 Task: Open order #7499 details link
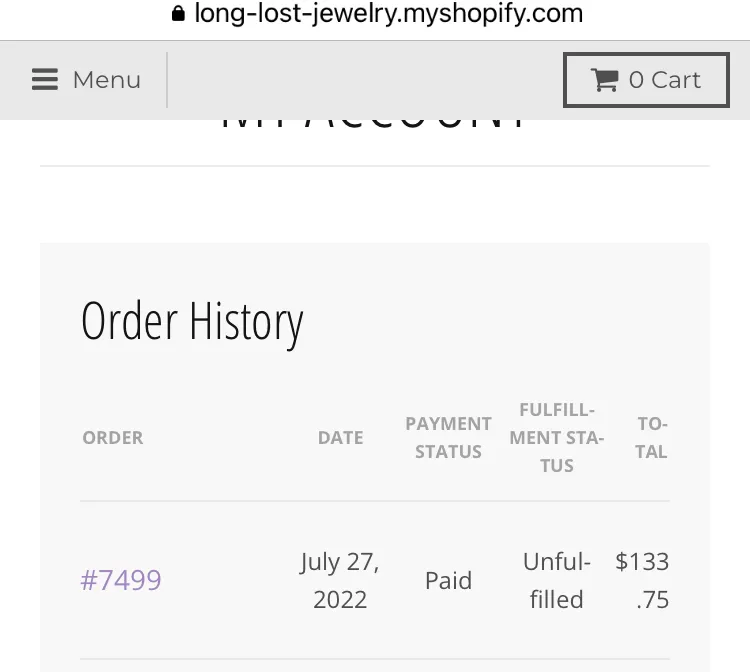point(121,580)
